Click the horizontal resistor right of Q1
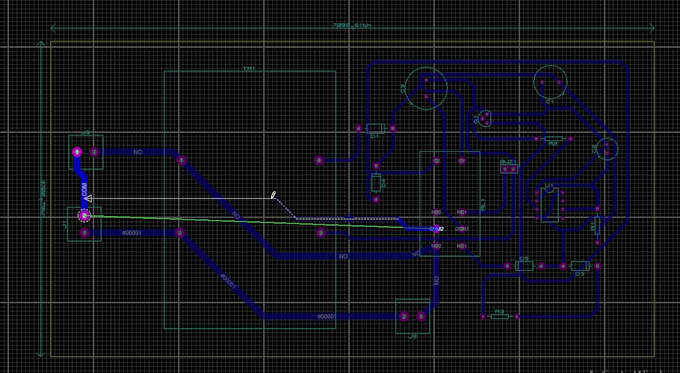Screen dimensions: 680x373 click(553, 139)
